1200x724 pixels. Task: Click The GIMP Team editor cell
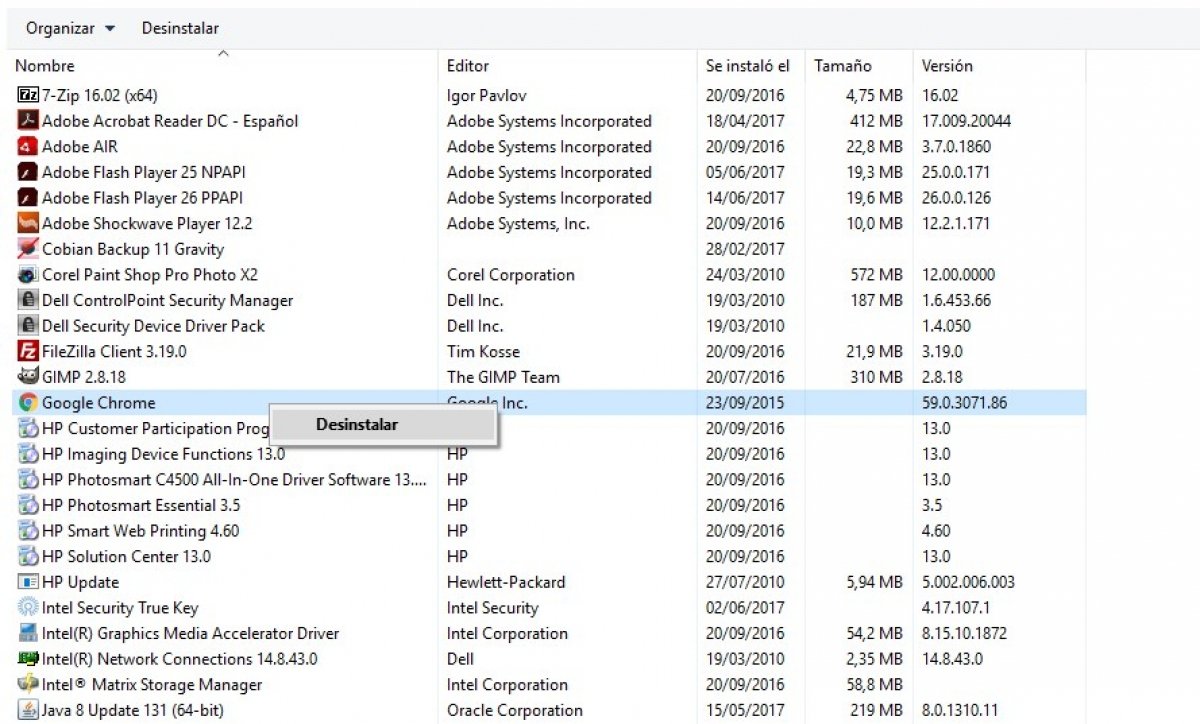click(503, 377)
